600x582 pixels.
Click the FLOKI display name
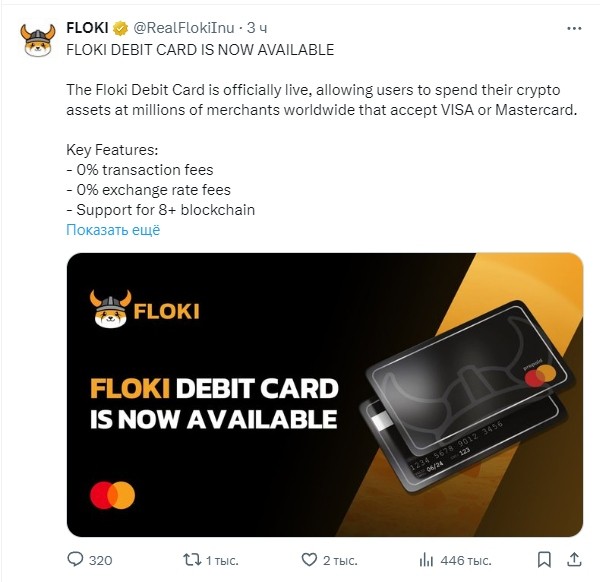click(x=87, y=28)
